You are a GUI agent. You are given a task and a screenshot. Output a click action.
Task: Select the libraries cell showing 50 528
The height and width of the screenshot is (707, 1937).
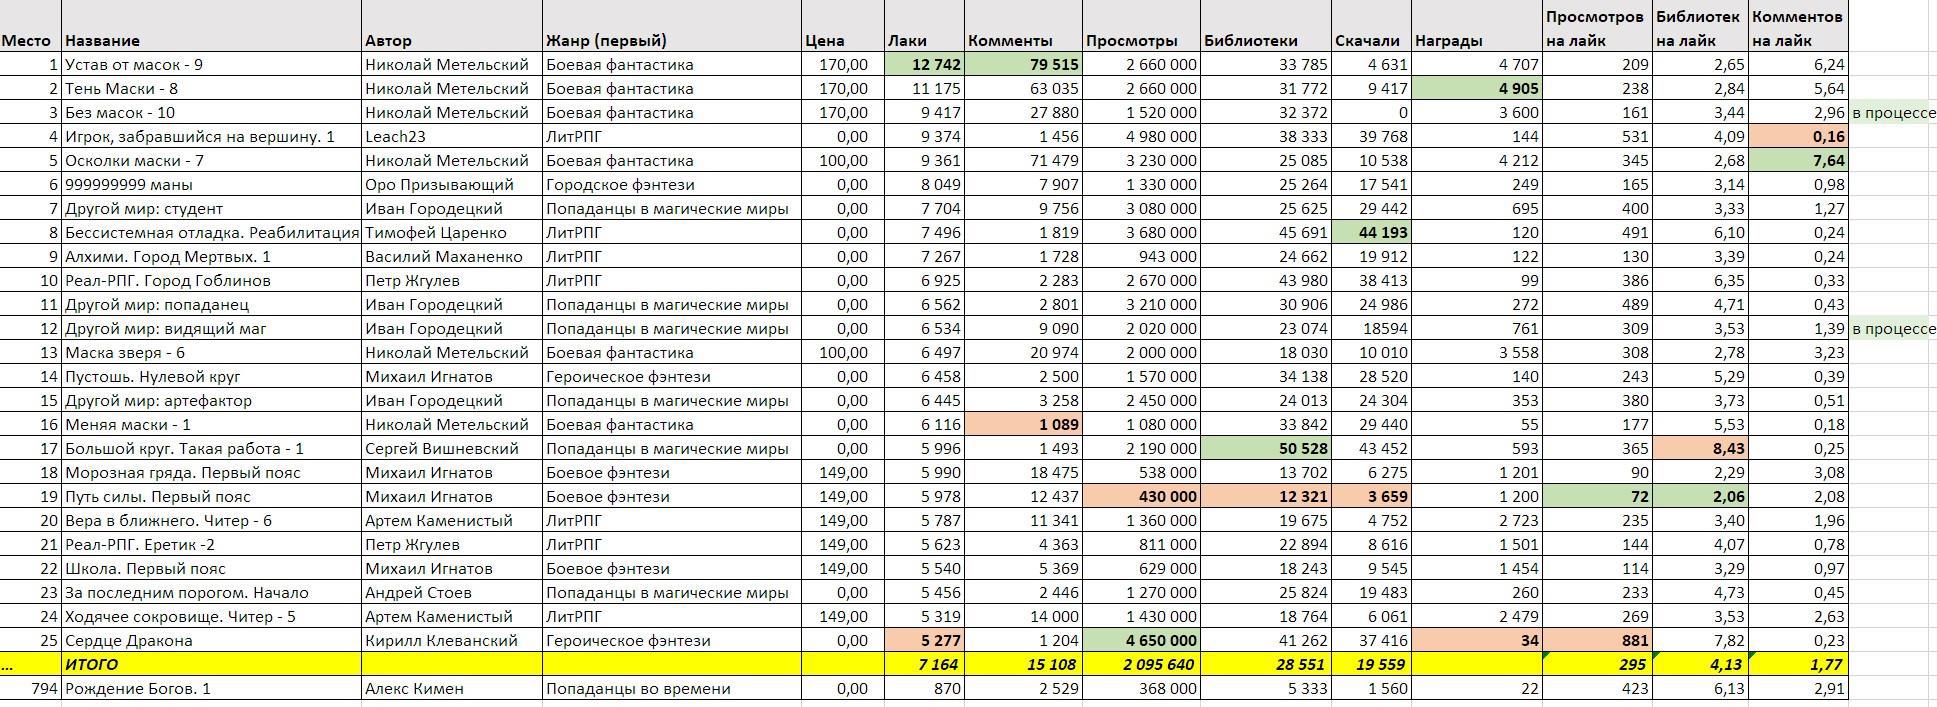[1265, 449]
